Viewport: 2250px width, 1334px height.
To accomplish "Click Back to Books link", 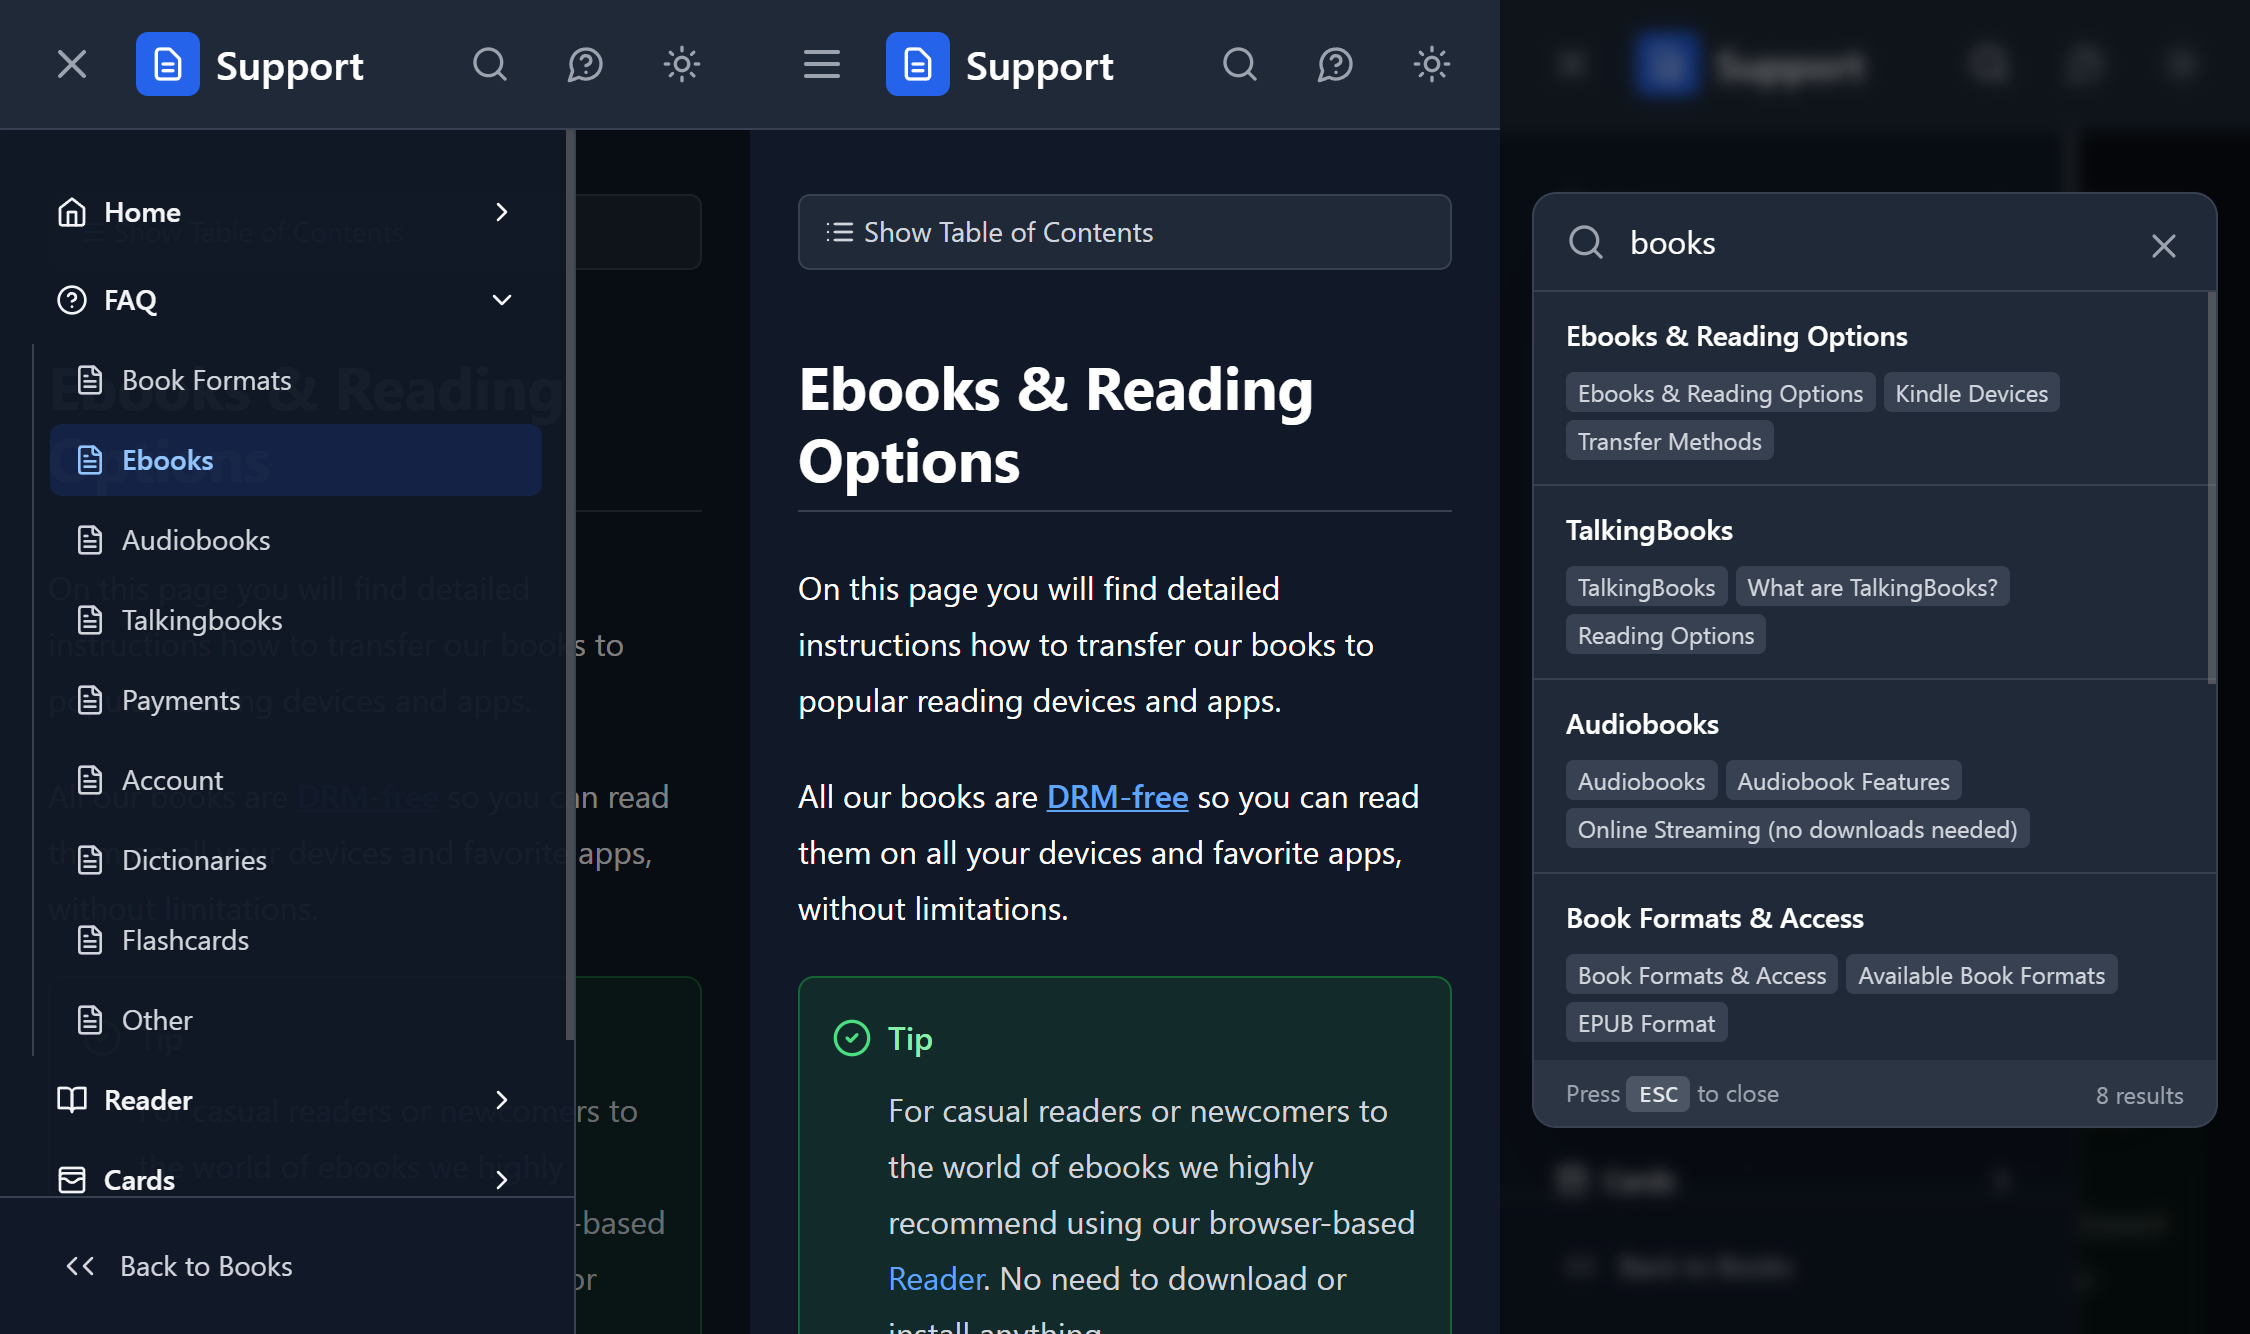I will pos(206,1266).
